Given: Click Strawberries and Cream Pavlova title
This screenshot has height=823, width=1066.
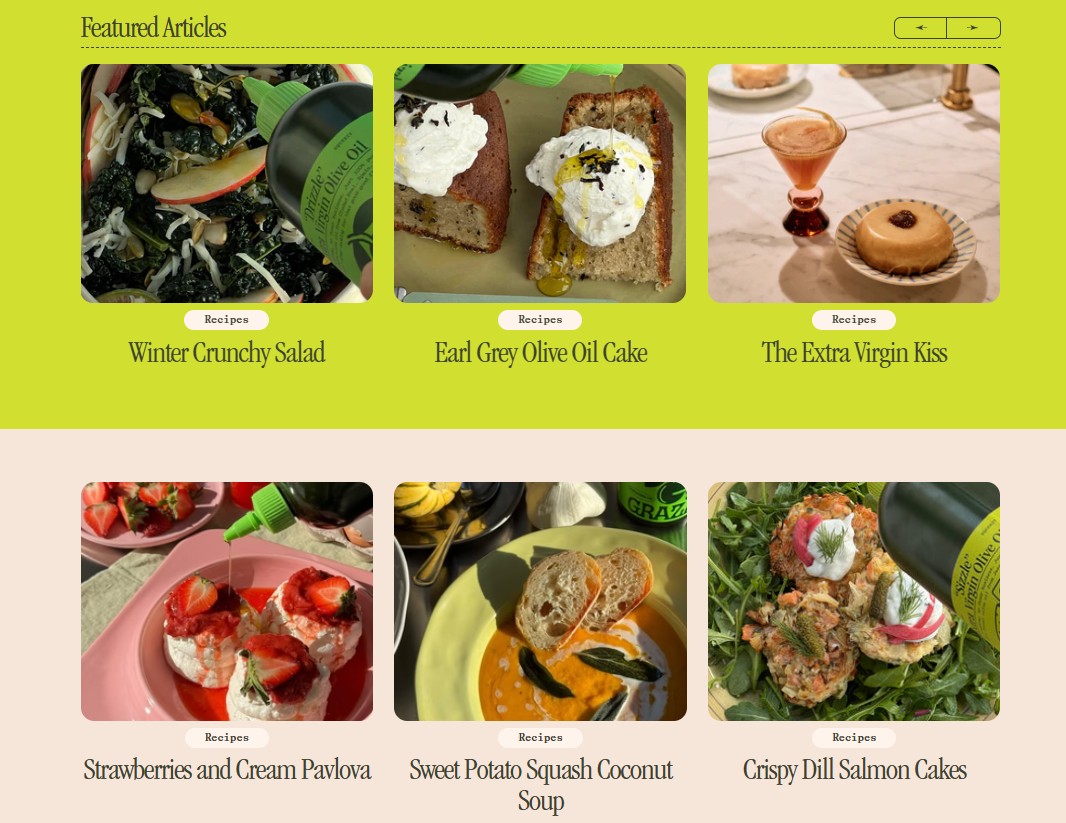Looking at the screenshot, I should click(227, 770).
